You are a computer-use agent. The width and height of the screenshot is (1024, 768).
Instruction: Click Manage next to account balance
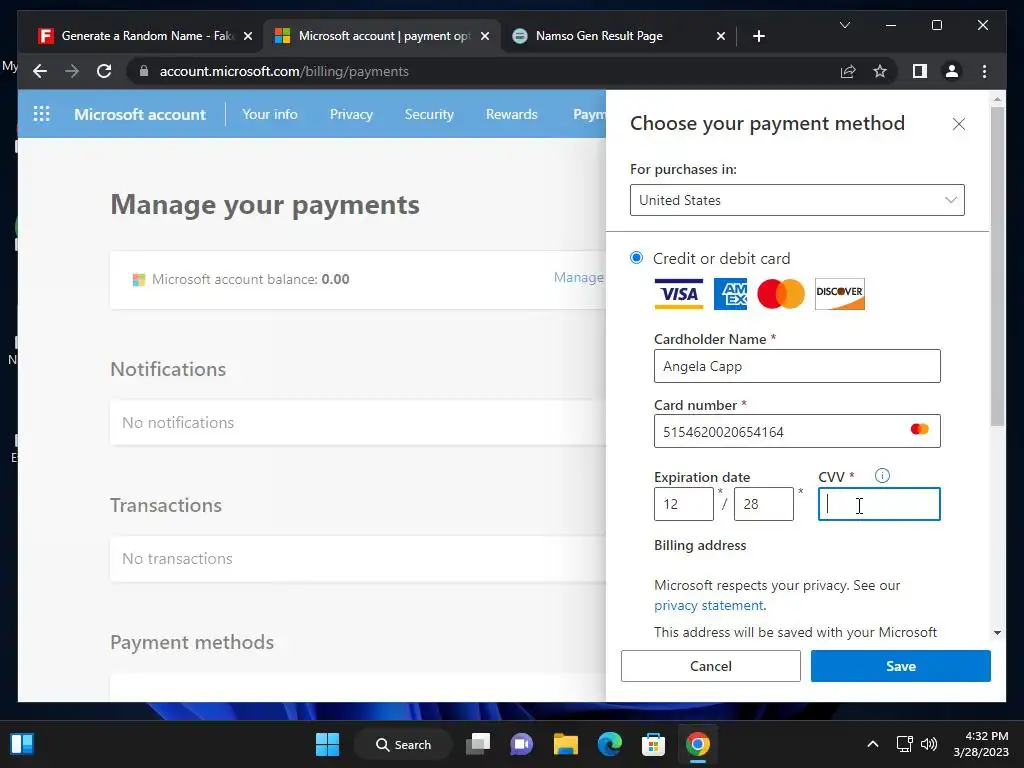[579, 278]
